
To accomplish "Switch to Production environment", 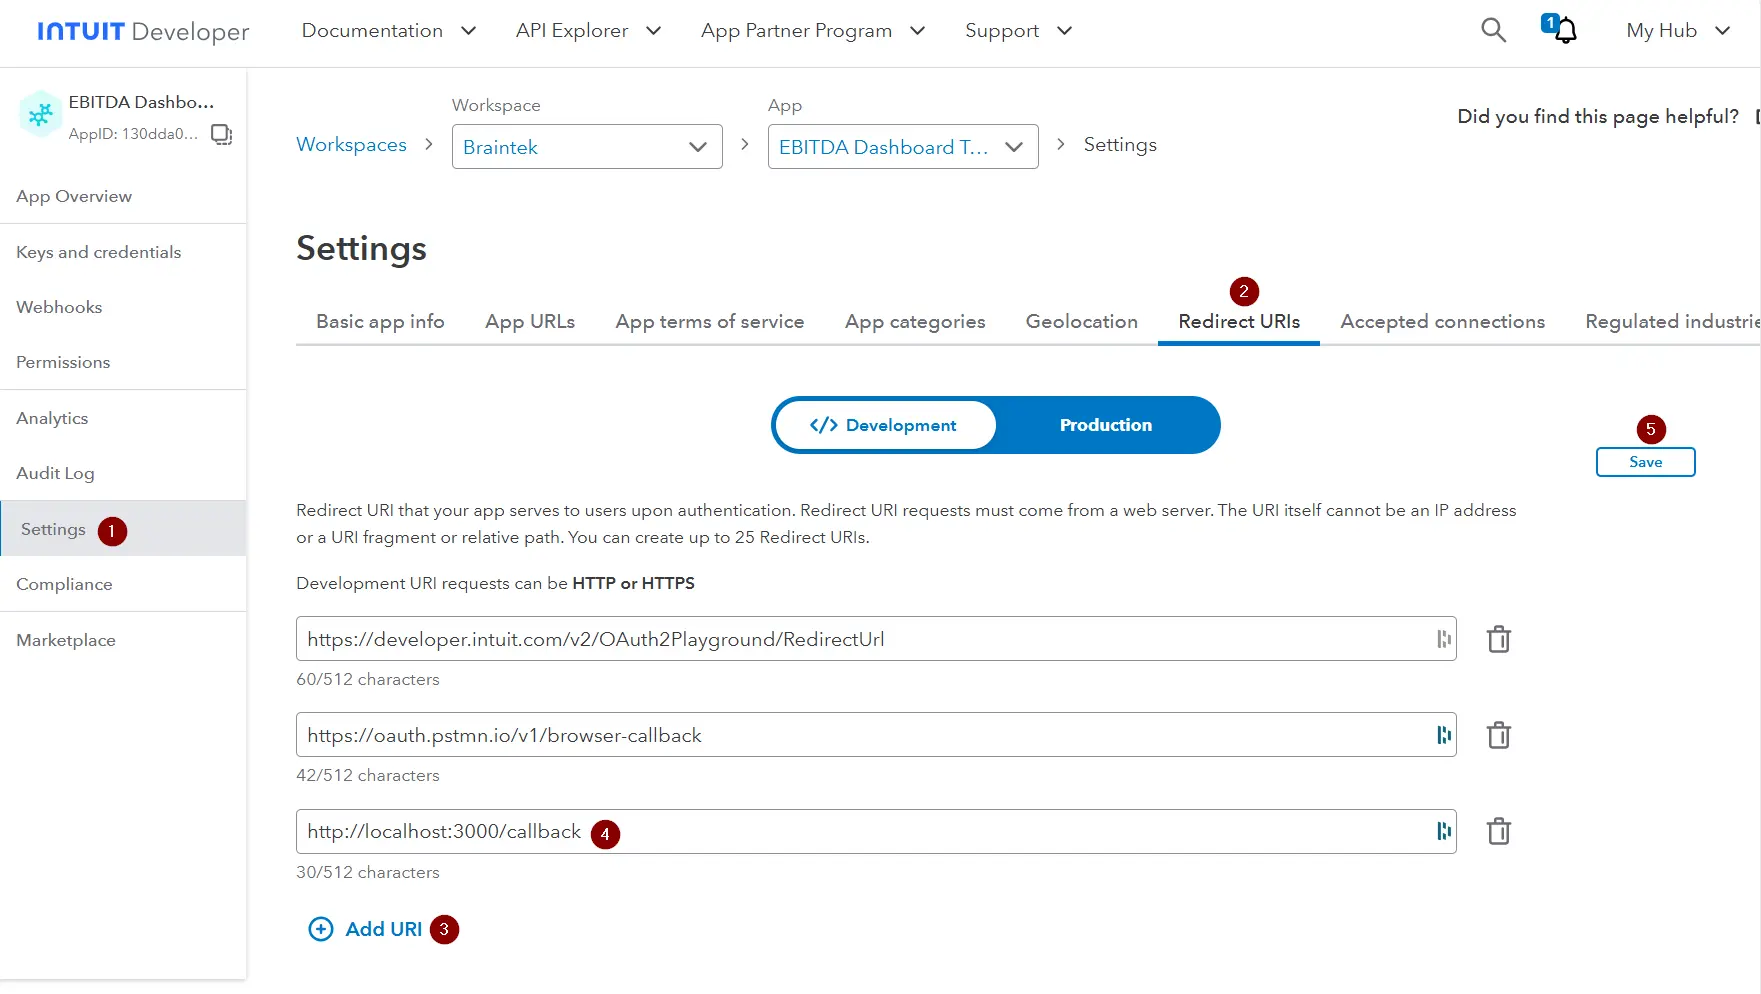I will click(x=1106, y=425).
